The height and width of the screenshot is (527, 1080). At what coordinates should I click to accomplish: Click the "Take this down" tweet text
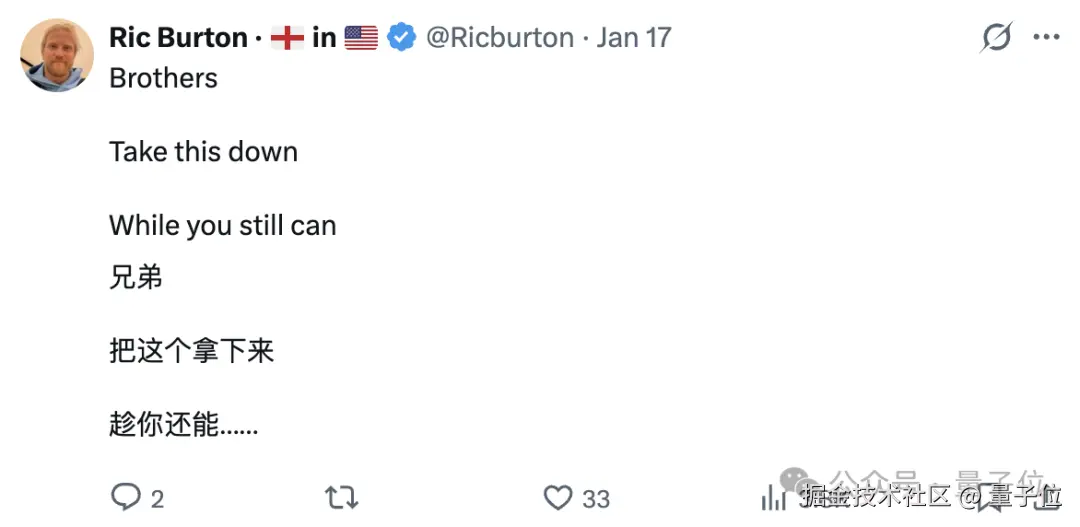pos(203,152)
